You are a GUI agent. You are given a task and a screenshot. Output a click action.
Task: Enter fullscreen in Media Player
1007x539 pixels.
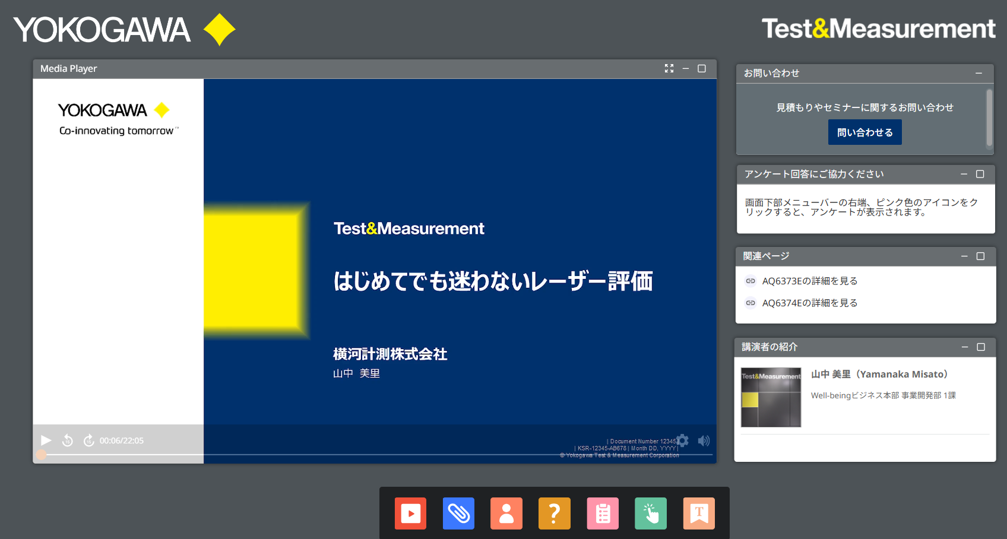pyautogui.click(x=669, y=68)
